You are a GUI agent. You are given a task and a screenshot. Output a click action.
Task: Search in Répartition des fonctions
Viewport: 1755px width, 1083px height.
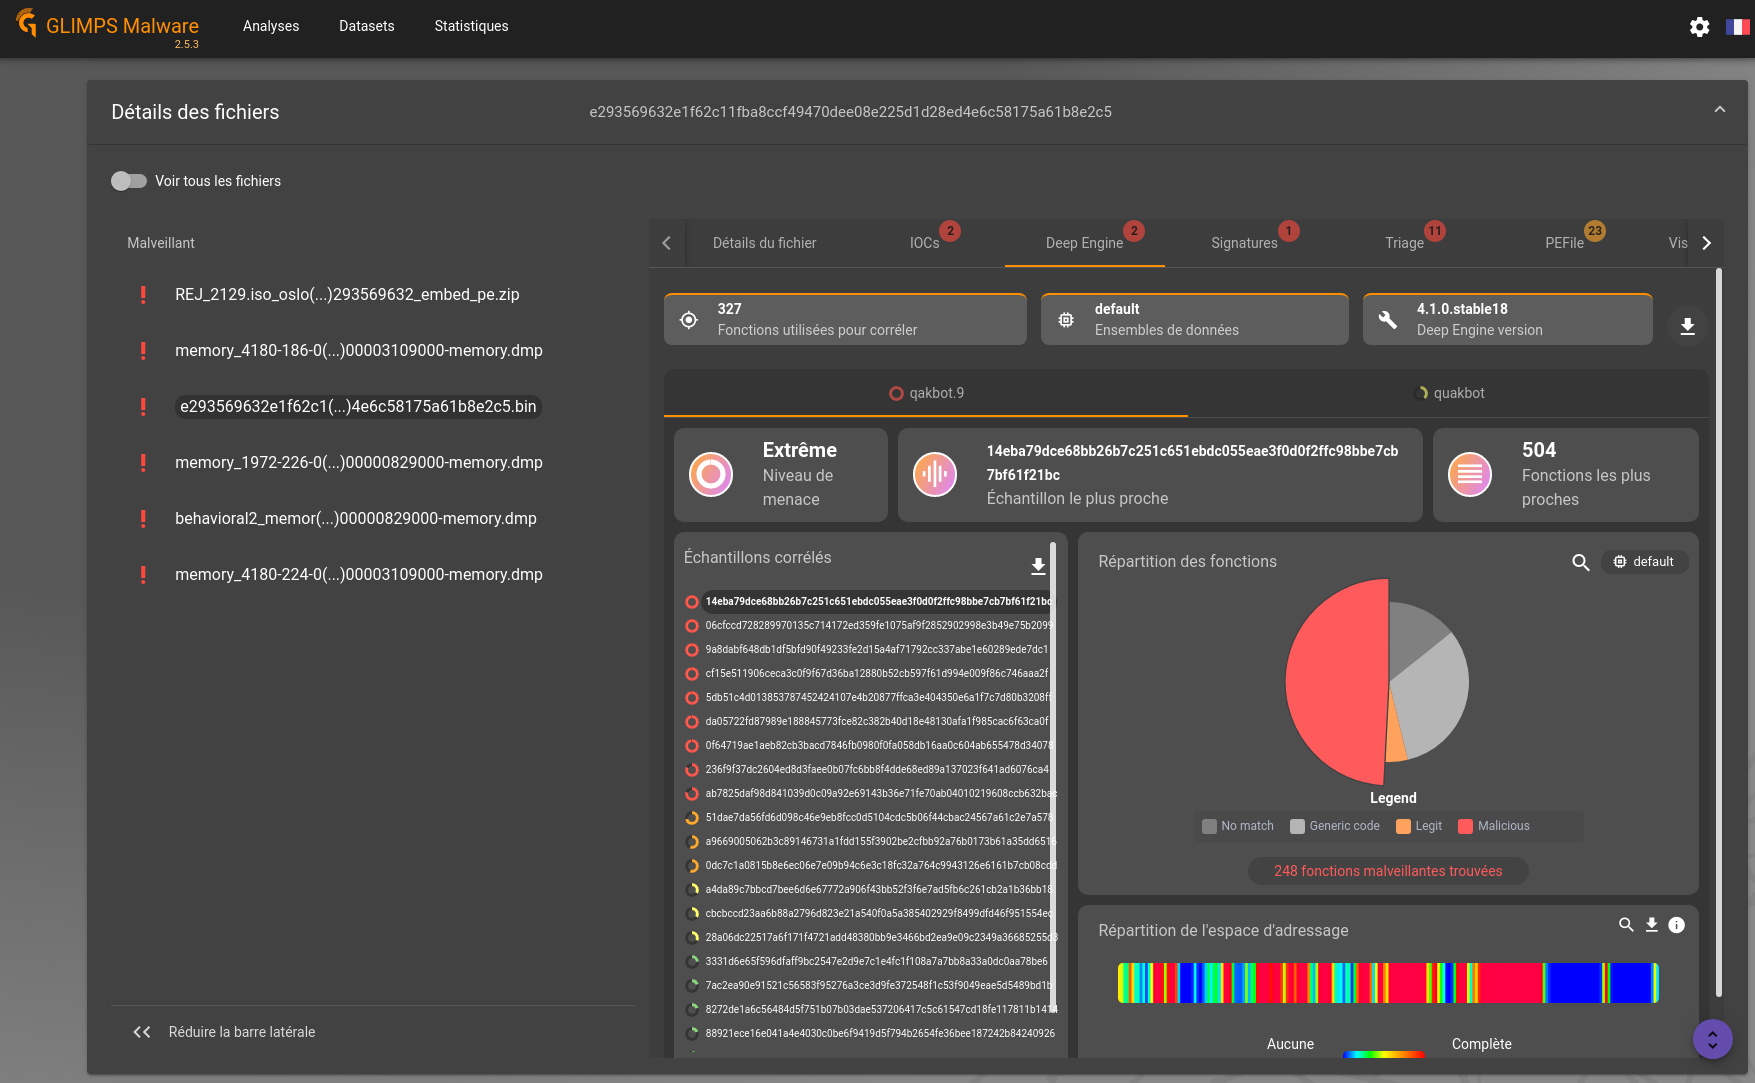pyautogui.click(x=1580, y=563)
